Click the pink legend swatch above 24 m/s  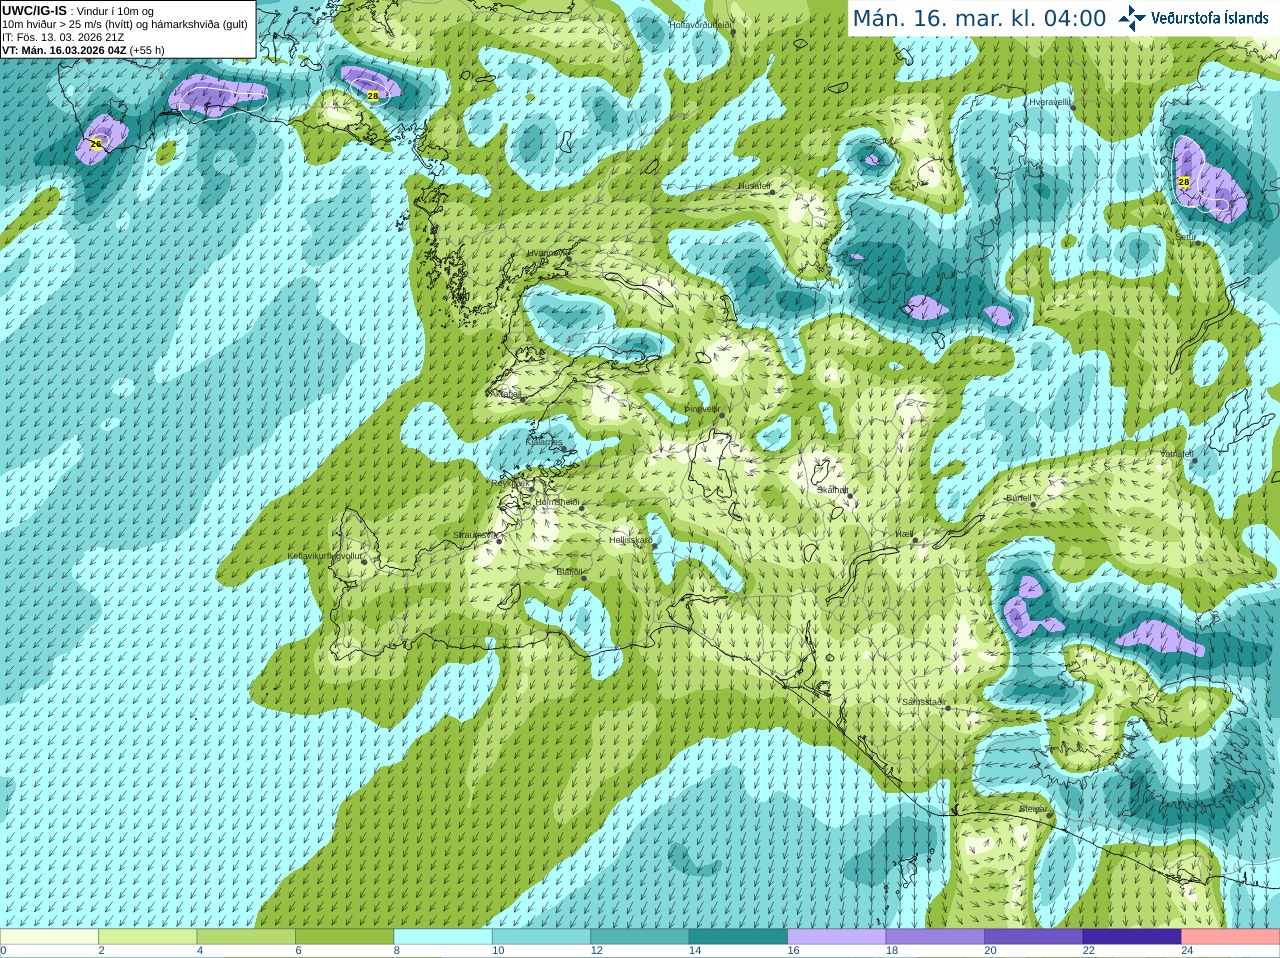point(1231,937)
